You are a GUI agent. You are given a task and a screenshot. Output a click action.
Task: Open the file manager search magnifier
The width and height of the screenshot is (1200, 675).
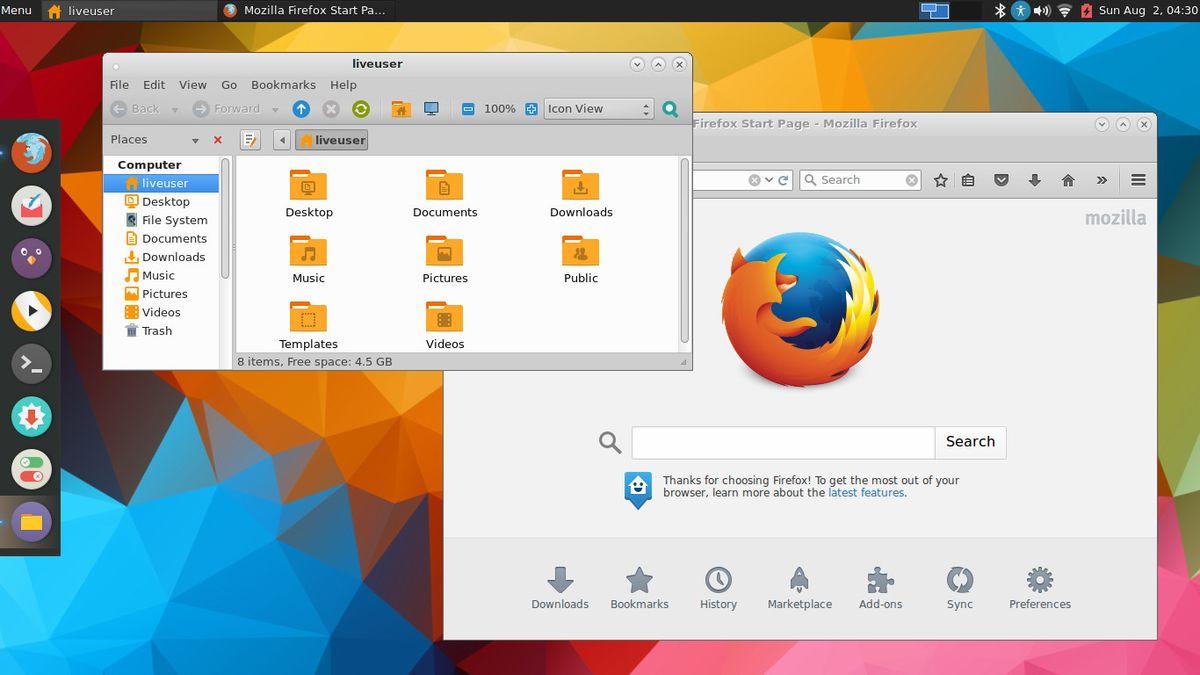point(670,109)
